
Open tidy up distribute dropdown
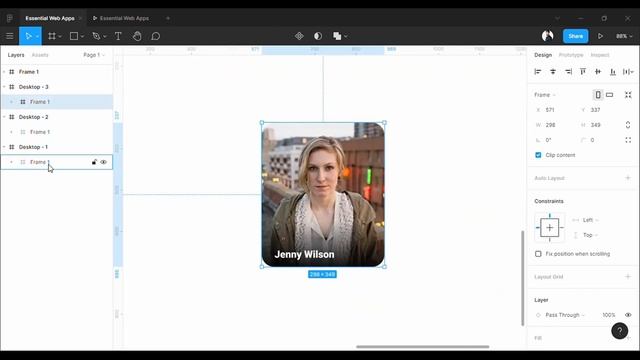628,71
